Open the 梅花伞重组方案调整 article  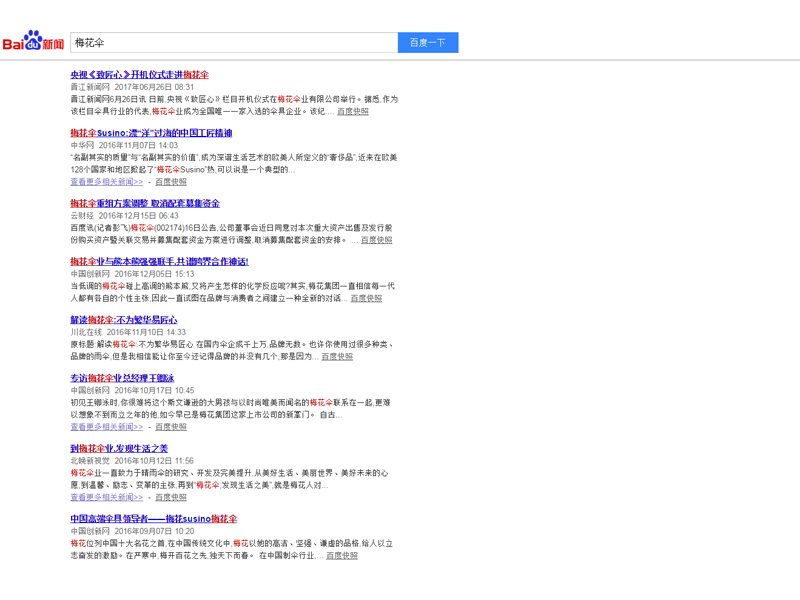pos(145,203)
